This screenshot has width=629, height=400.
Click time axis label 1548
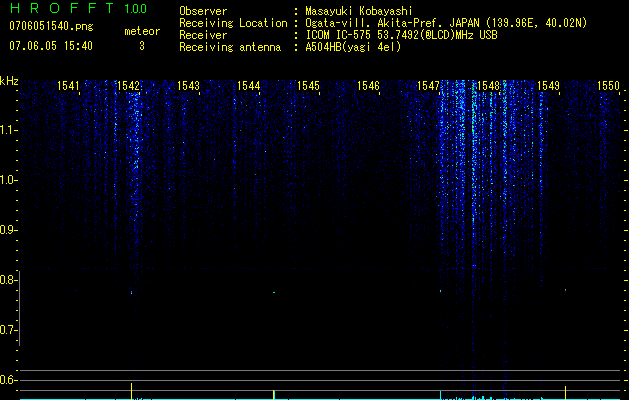pyautogui.click(x=488, y=86)
